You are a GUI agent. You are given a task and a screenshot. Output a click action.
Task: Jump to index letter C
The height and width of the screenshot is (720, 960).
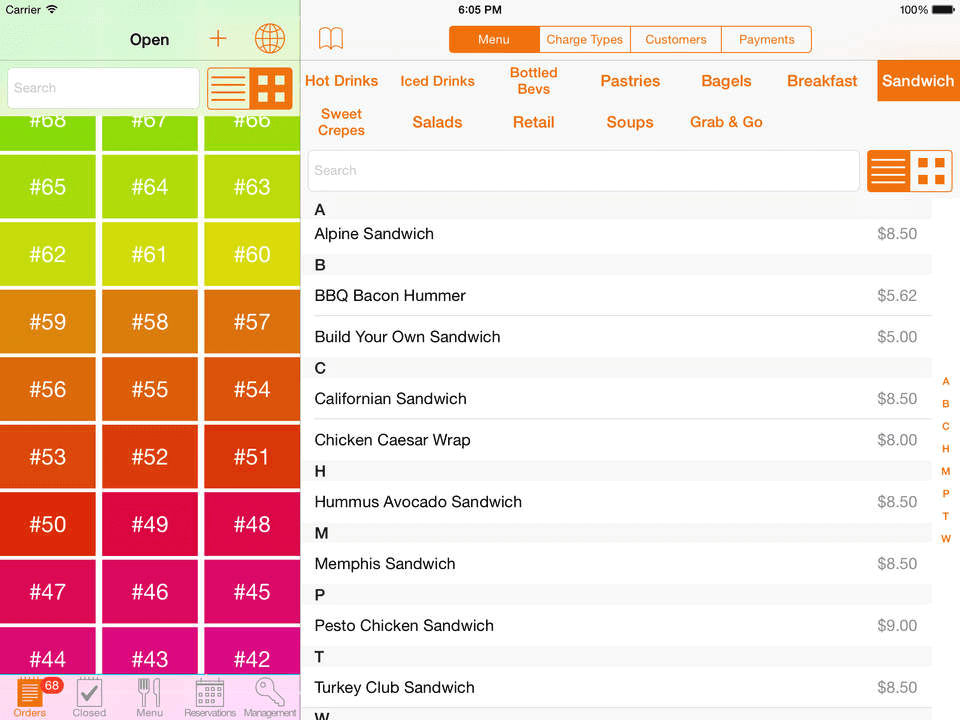point(946,426)
